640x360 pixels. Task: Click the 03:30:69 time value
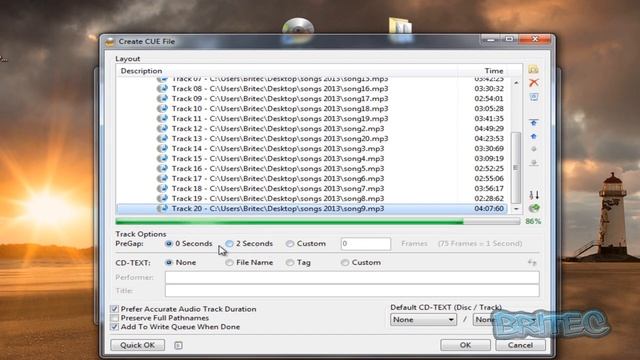[x=489, y=149]
